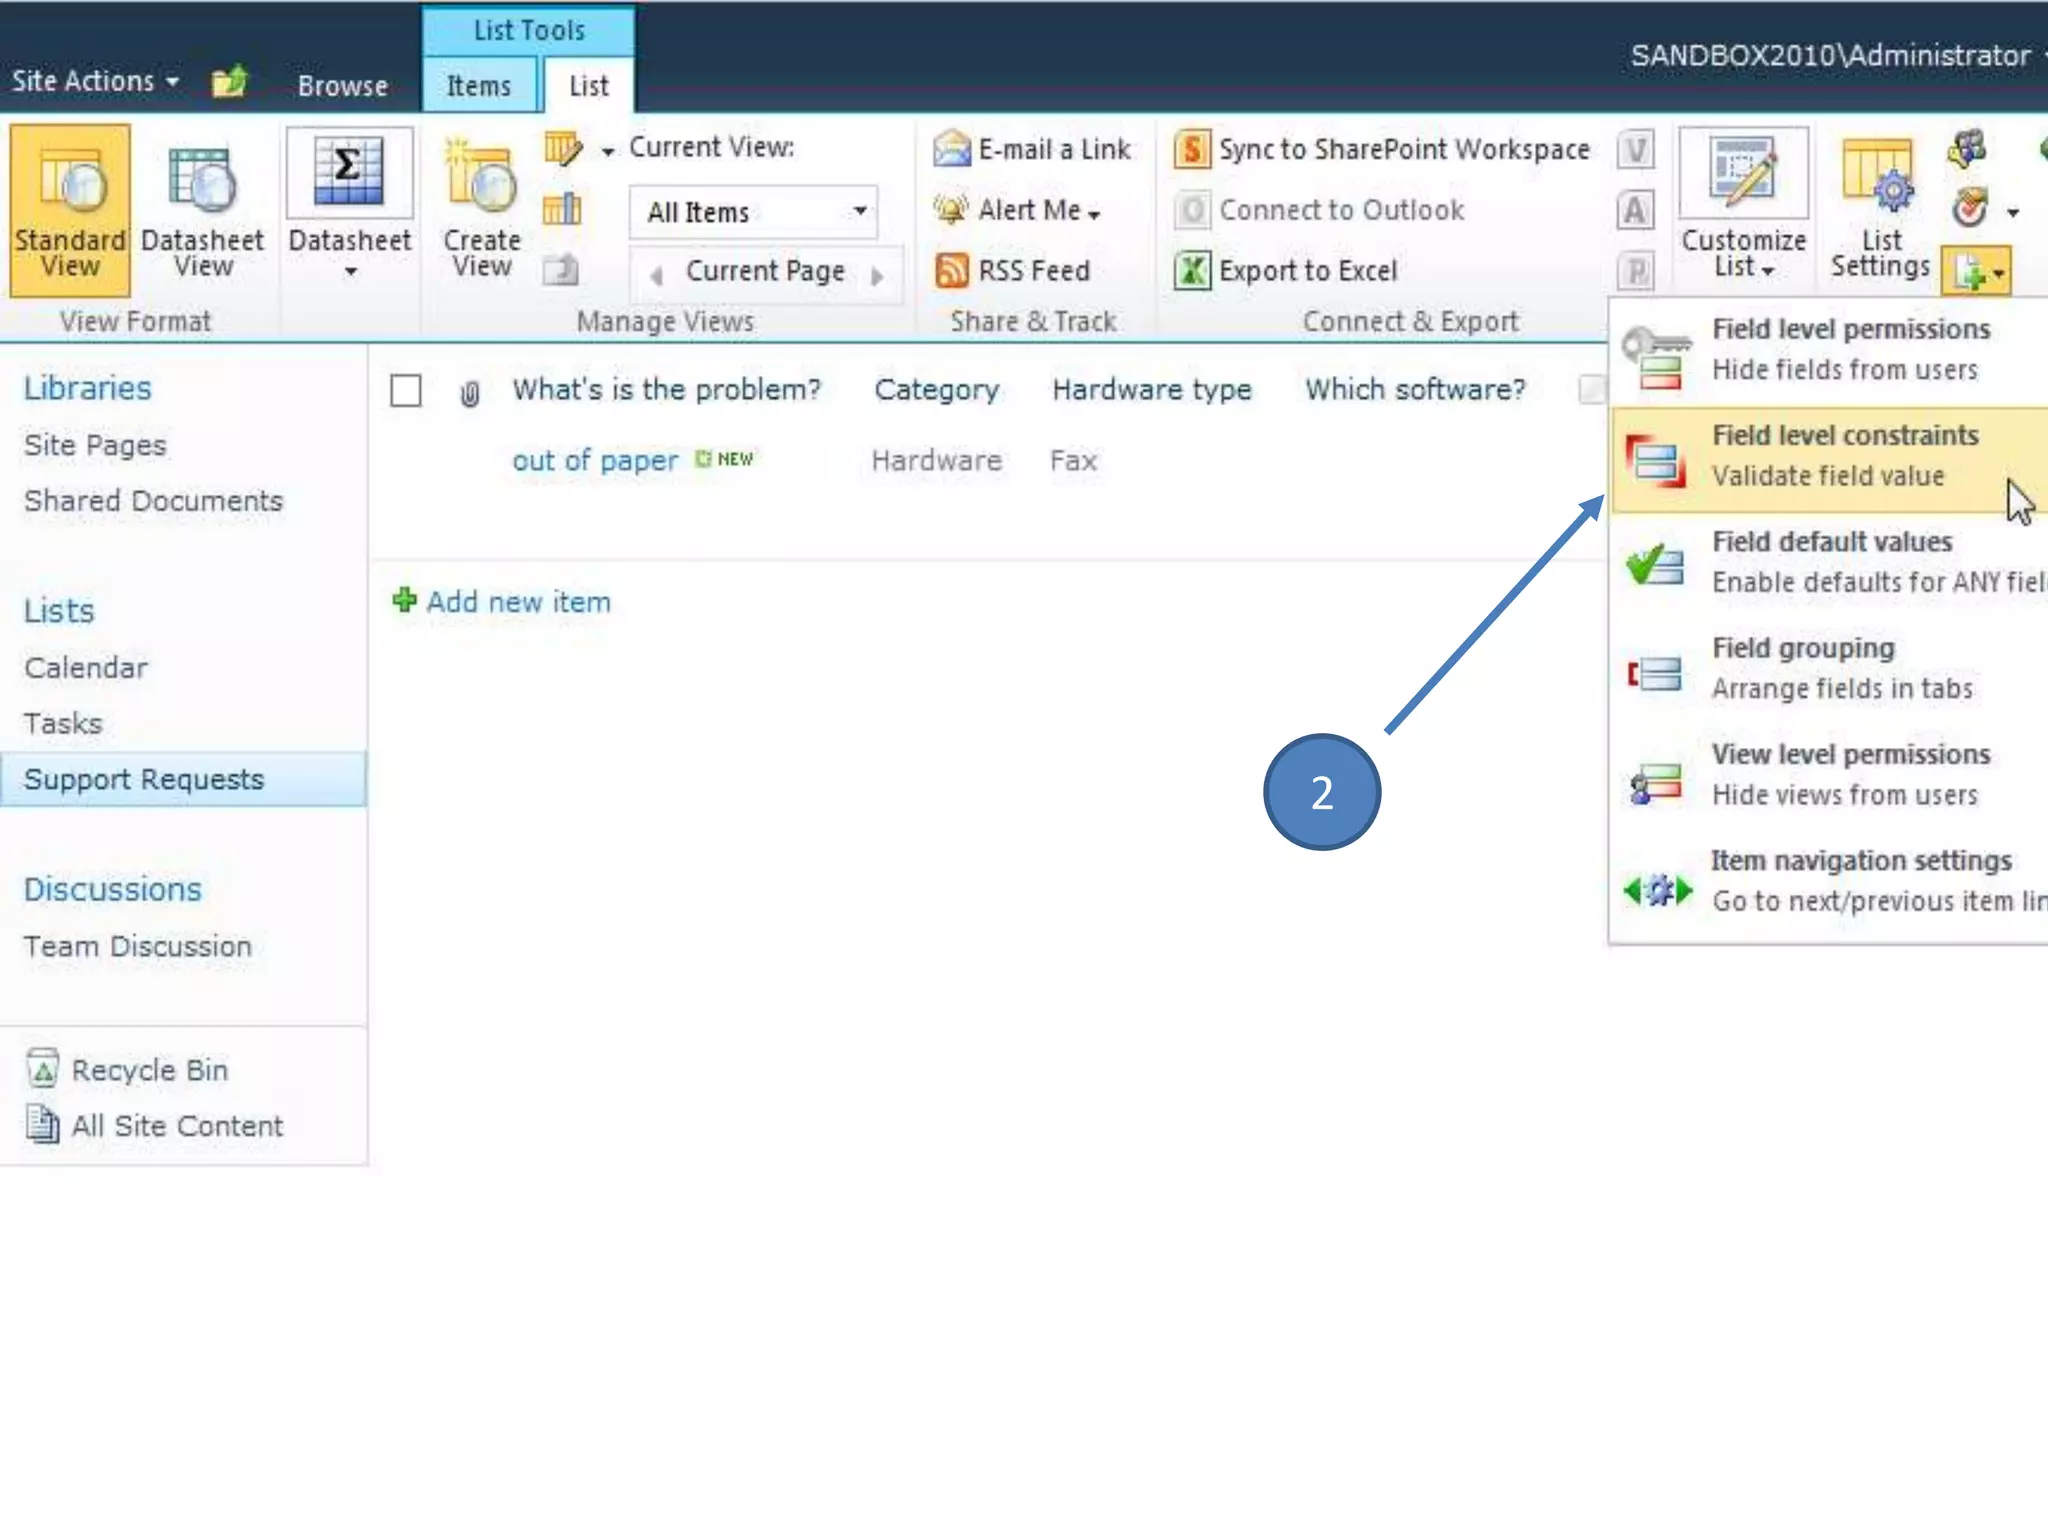Open All Site Content
Screen dimensions: 2048x1536
point(155,1126)
